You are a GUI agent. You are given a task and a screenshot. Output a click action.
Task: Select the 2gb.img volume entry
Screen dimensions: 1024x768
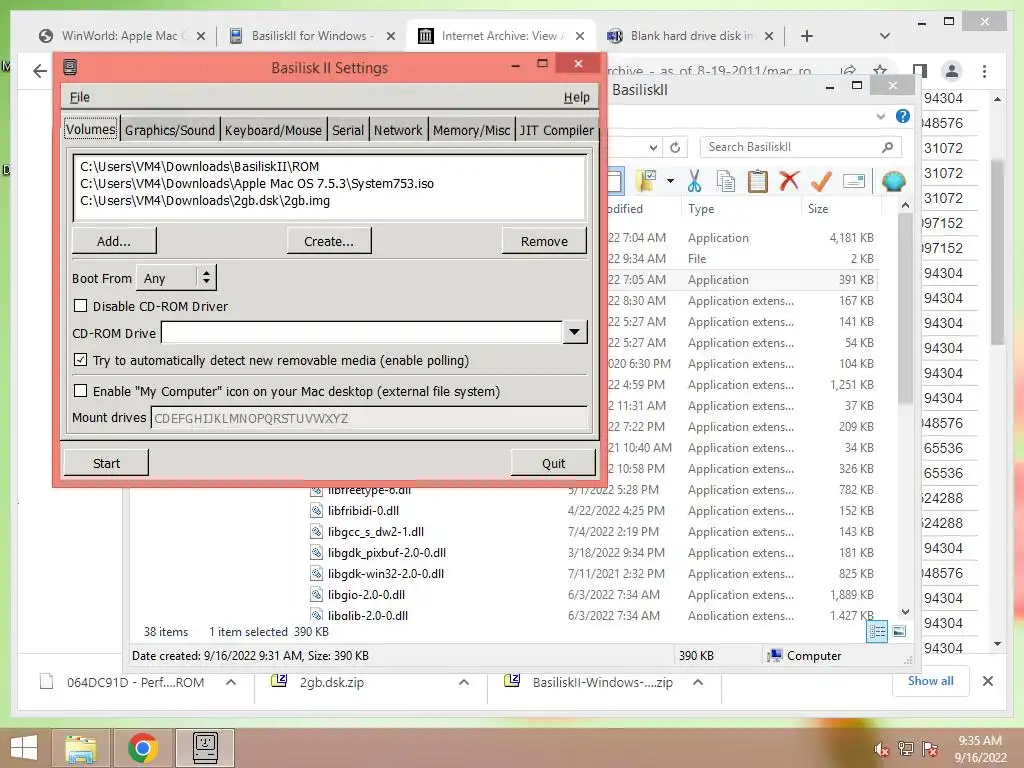(x=205, y=200)
